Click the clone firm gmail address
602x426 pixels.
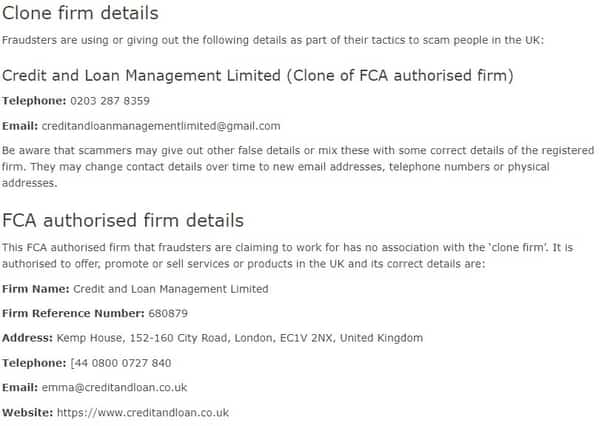coord(161,126)
